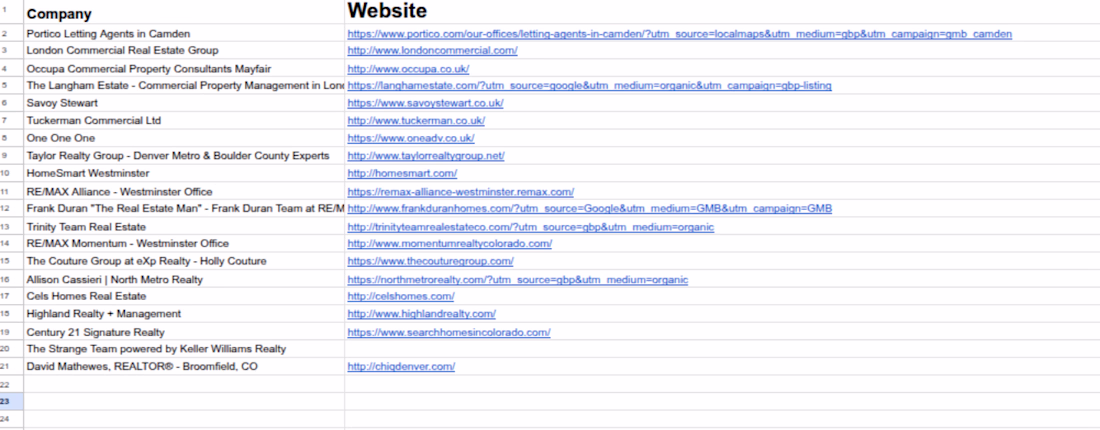Select the Taylor Realty Group cell

[x=184, y=156]
